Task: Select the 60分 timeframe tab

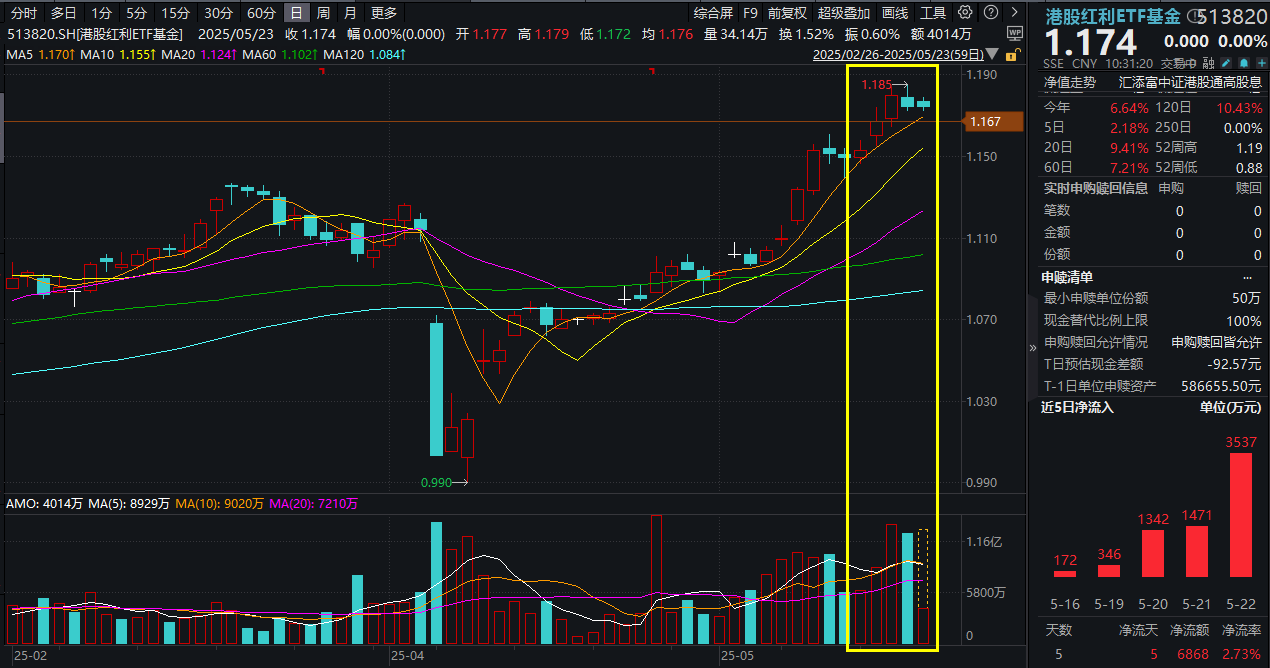Action: click(261, 13)
